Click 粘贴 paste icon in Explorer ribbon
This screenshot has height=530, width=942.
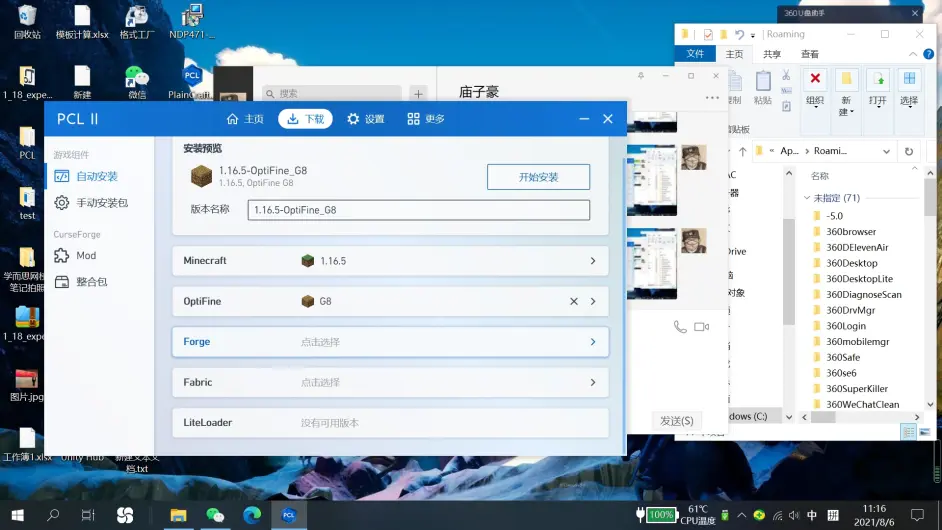click(762, 88)
